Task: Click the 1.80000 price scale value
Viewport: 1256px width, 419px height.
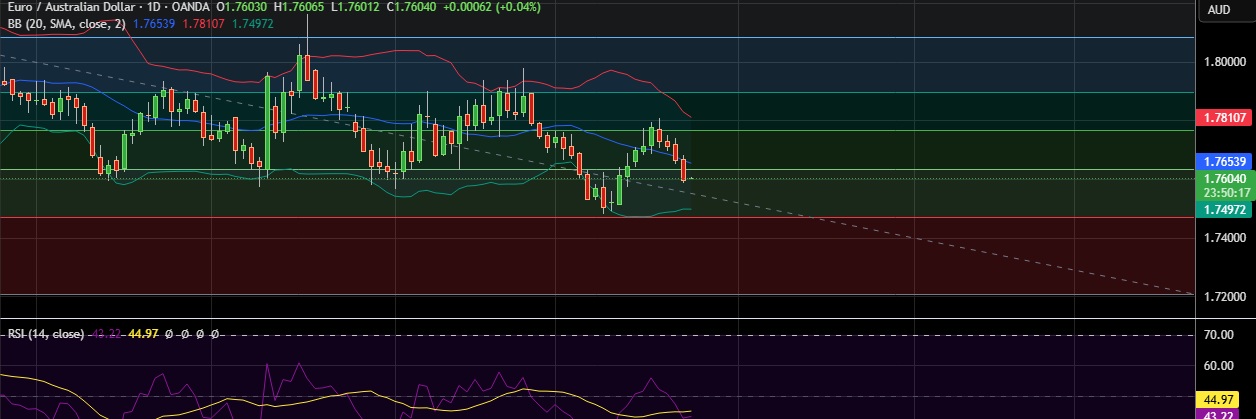Action: tap(1225, 61)
